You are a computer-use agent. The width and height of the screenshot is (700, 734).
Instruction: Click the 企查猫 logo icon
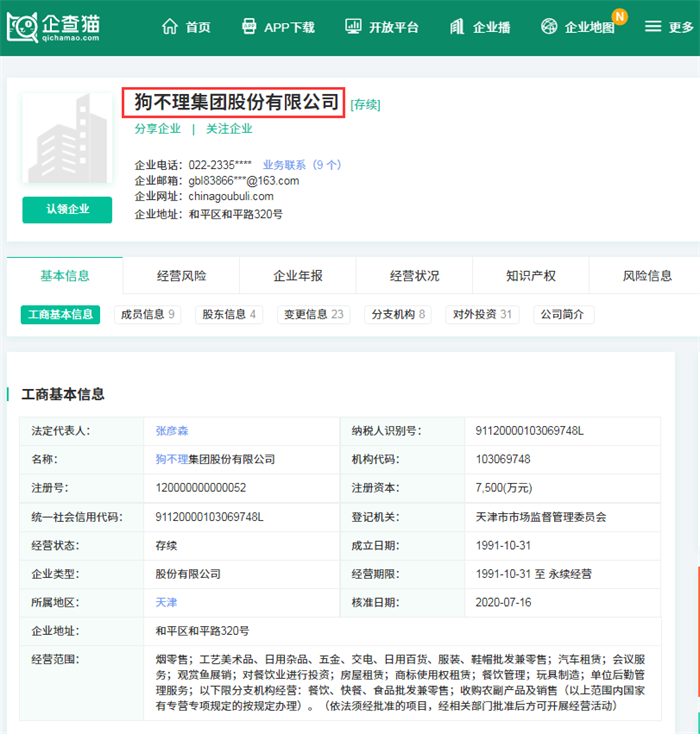pyautogui.click(x=22, y=27)
